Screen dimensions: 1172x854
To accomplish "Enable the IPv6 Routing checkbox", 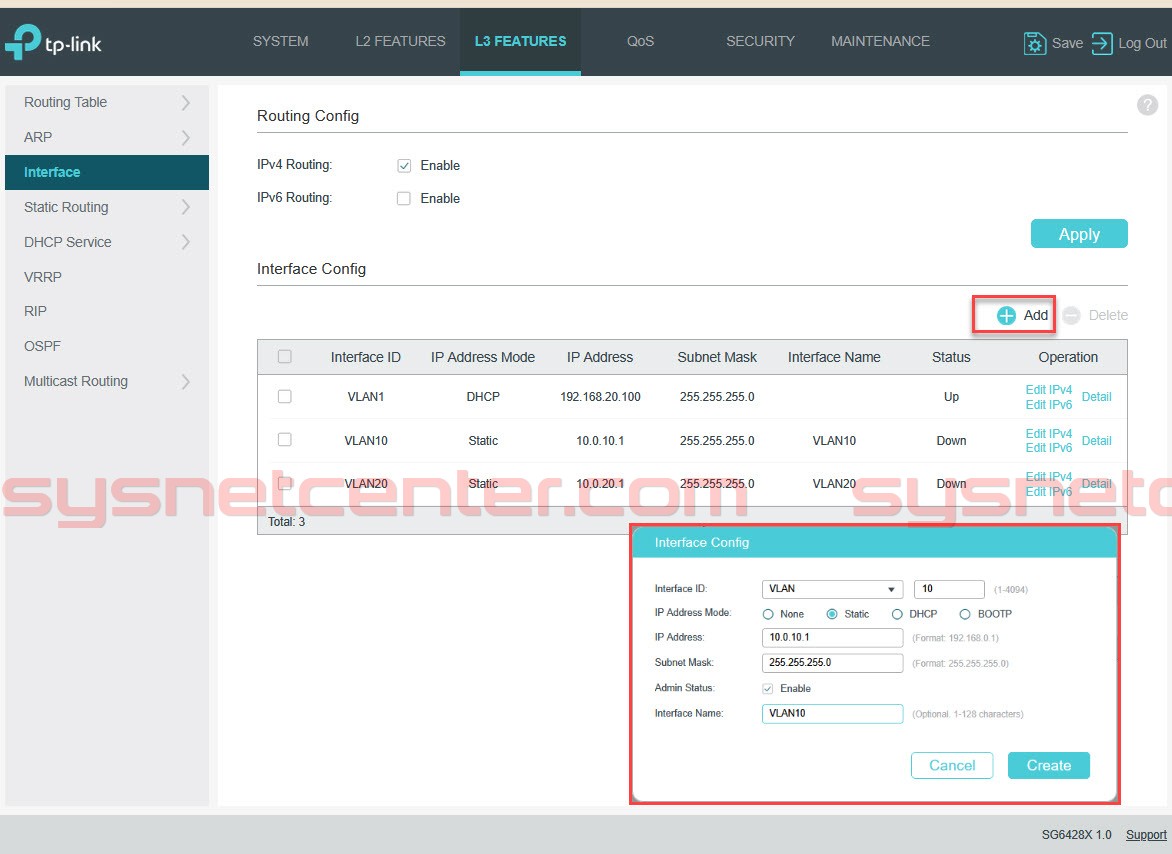I will (x=404, y=198).
